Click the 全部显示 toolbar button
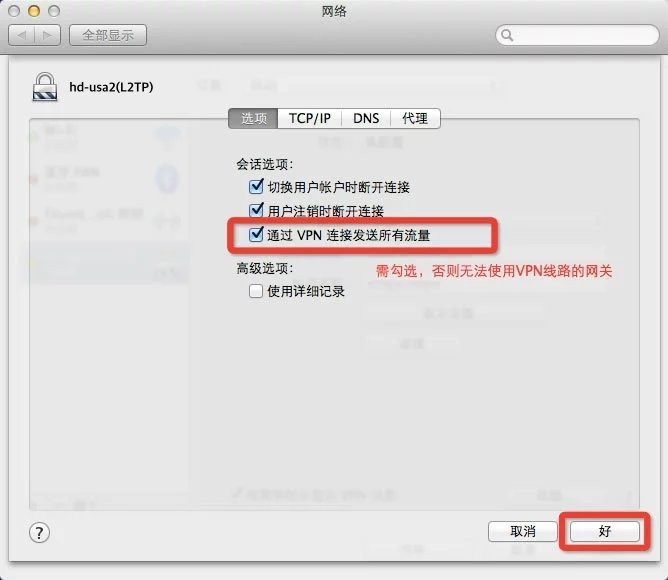Image resolution: width=668 pixels, height=580 pixels. pos(108,35)
